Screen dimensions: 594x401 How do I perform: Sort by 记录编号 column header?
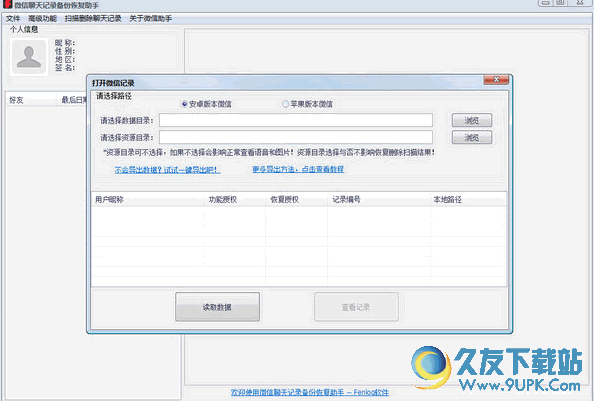point(379,200)
